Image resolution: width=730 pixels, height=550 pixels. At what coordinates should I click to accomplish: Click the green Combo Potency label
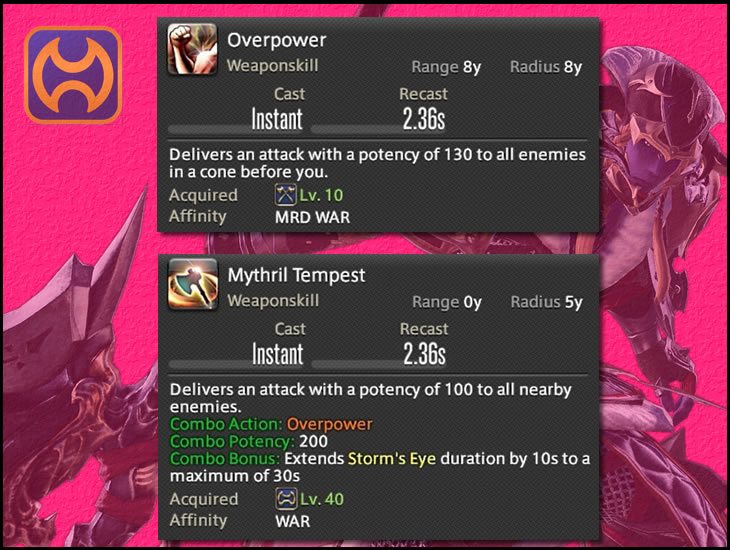point(232,441)
